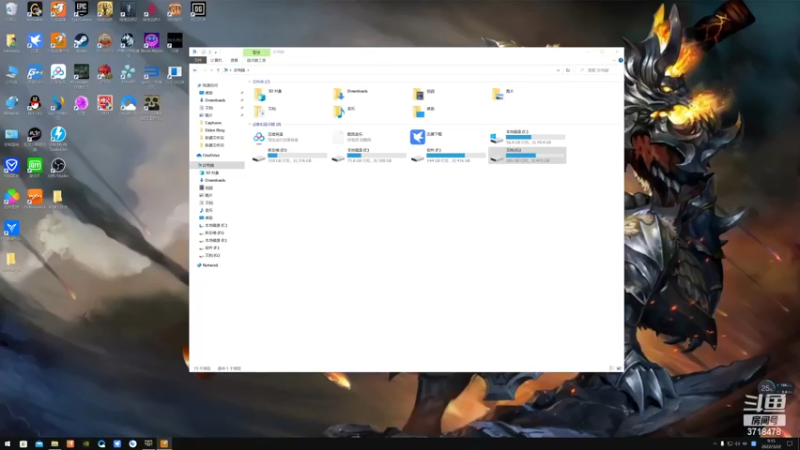This screenshot has height=450, width=800.
Task: Click the address bar path
Action: click(x=390, y=70)
